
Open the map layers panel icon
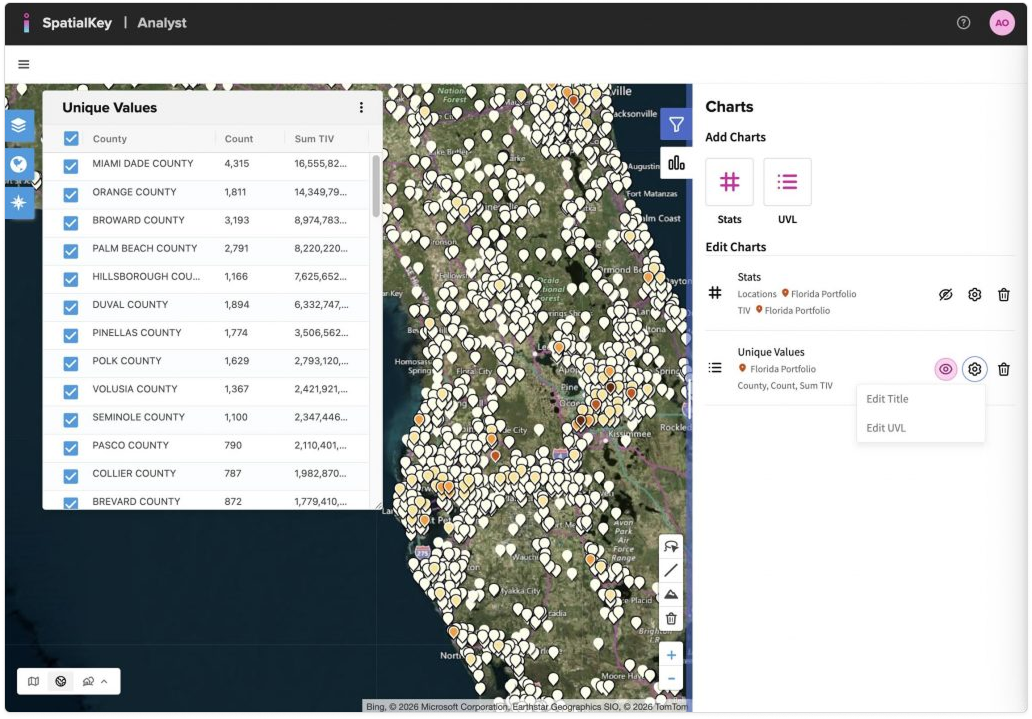[x=20, y=126]
